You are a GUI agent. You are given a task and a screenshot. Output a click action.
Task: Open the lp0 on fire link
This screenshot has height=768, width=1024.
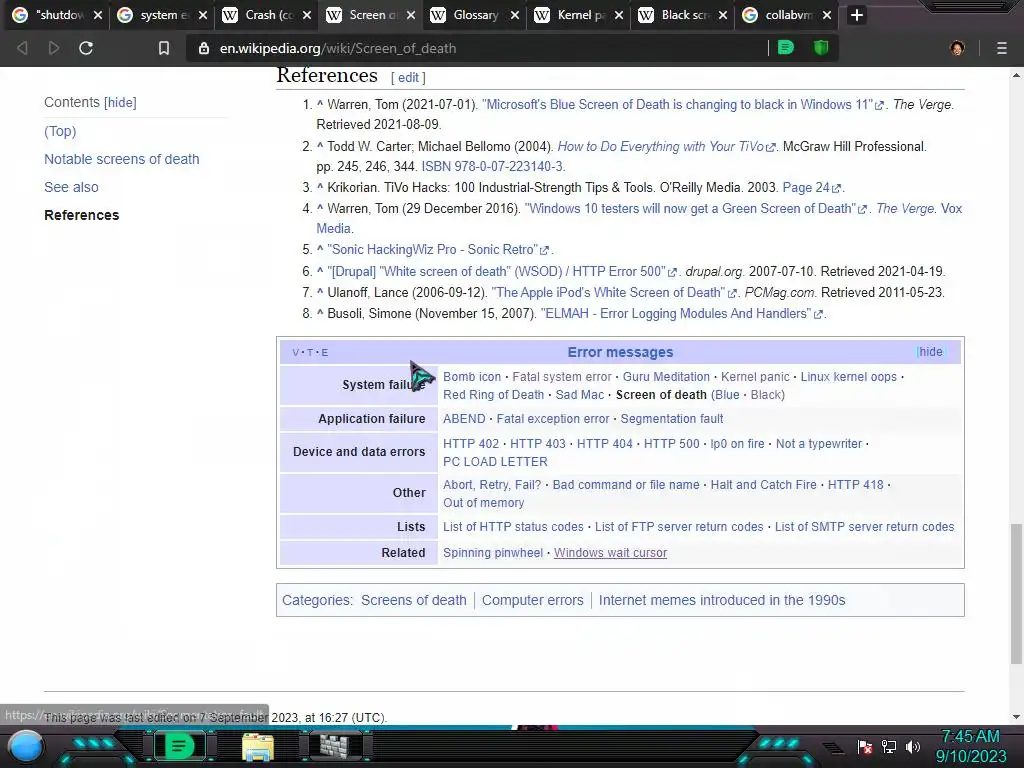pyautogui.click(x=737, y=444)
